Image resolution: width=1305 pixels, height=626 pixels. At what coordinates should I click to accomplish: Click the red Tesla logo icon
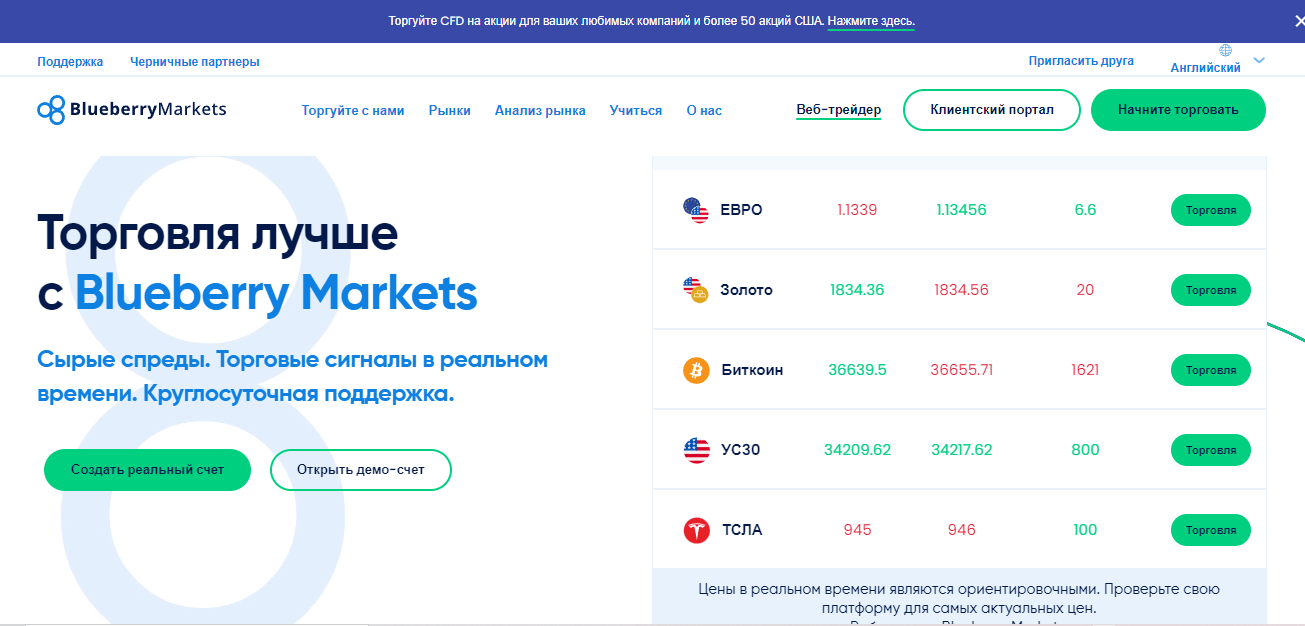(x=697, y=530)
